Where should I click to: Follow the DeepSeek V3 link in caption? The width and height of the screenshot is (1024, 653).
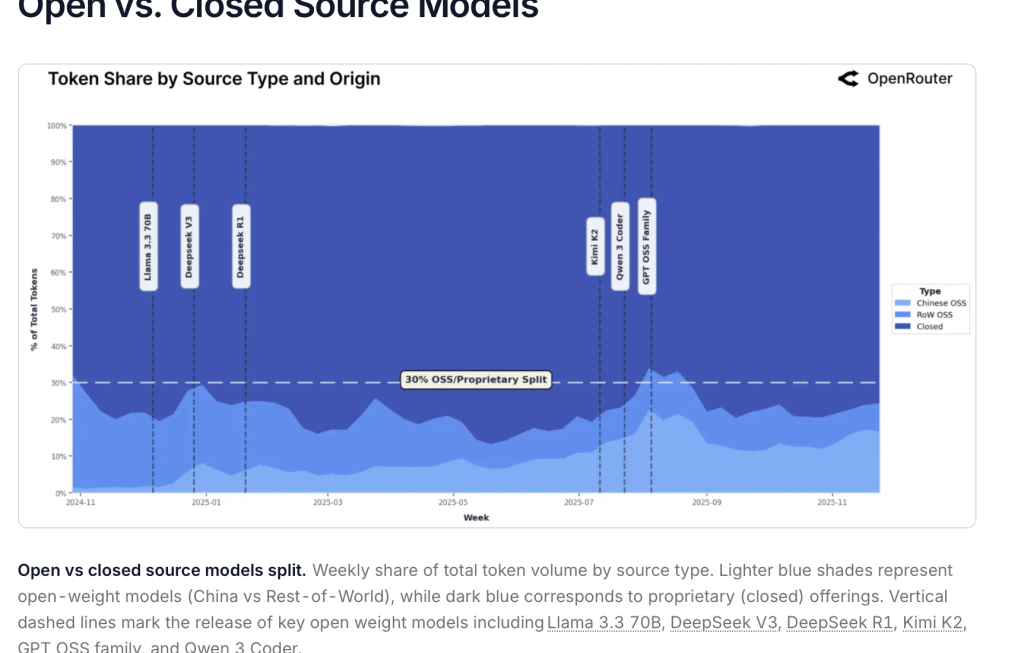(x=723, y=622)
